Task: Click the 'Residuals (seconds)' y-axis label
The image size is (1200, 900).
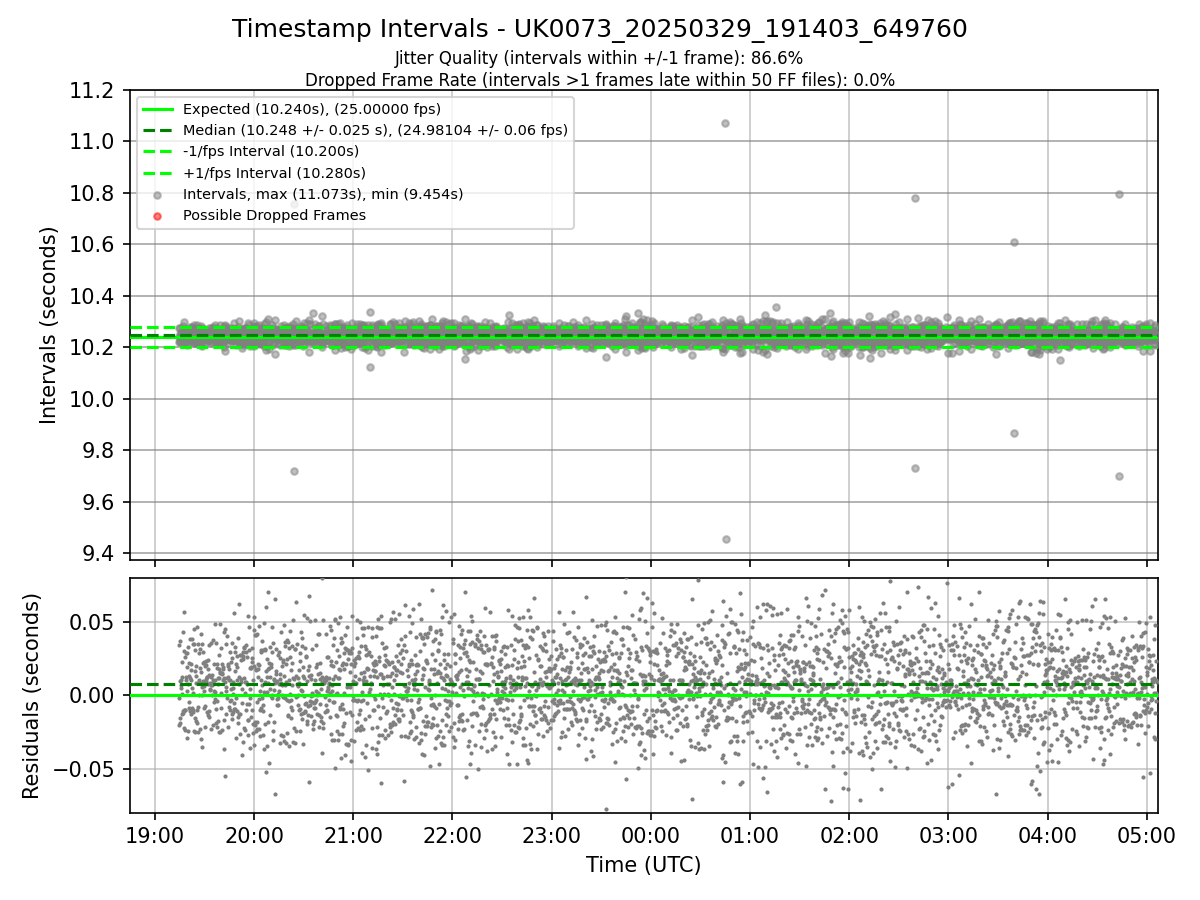Action: coord(32,696)
